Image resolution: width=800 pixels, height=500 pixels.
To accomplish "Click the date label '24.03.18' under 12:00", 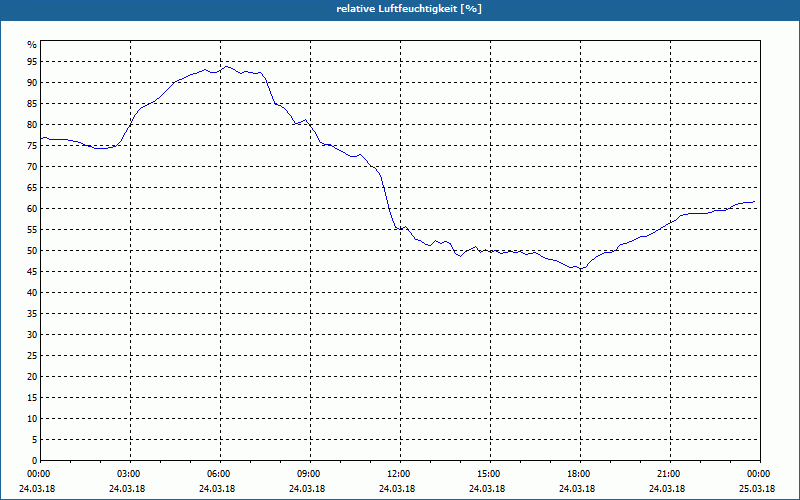I will pyautogui.click(x=397, y=488).
